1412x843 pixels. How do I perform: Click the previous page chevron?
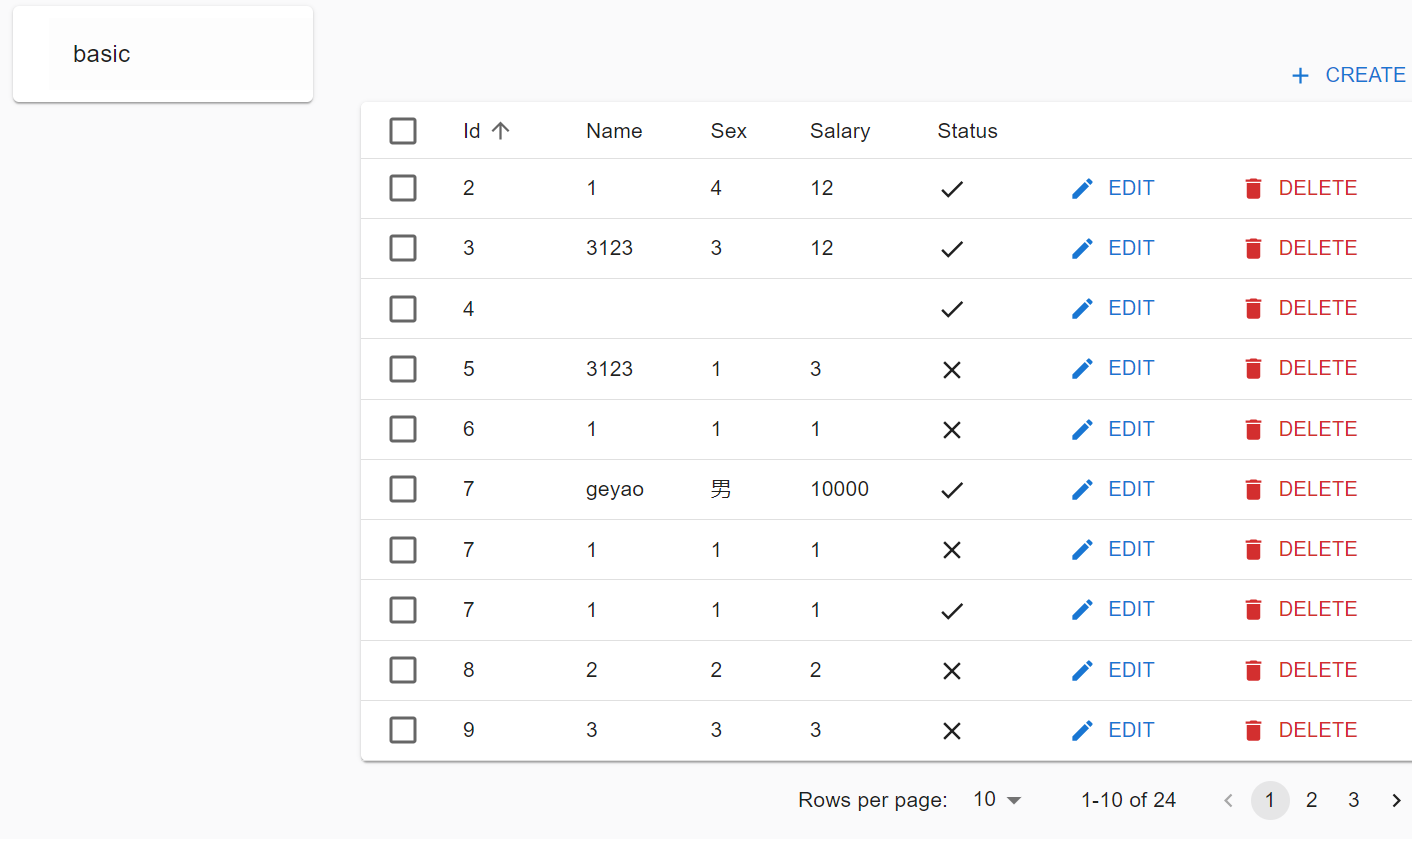tap(1228, 800)
